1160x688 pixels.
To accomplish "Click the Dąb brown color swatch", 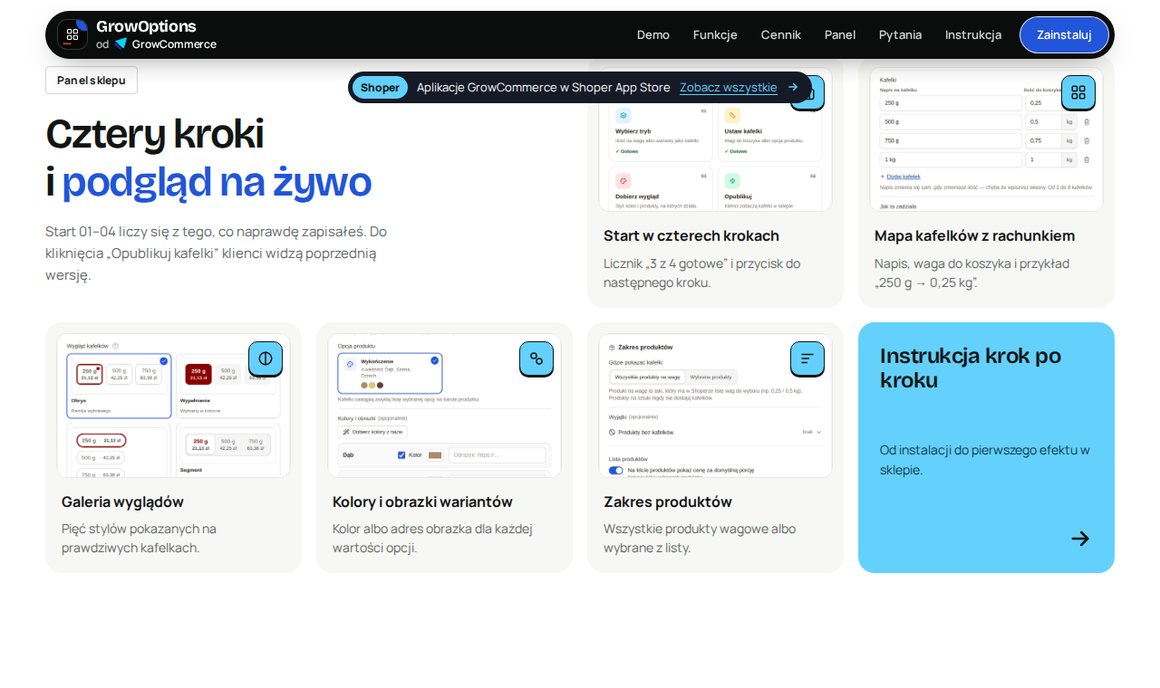I will coord(435,455).
